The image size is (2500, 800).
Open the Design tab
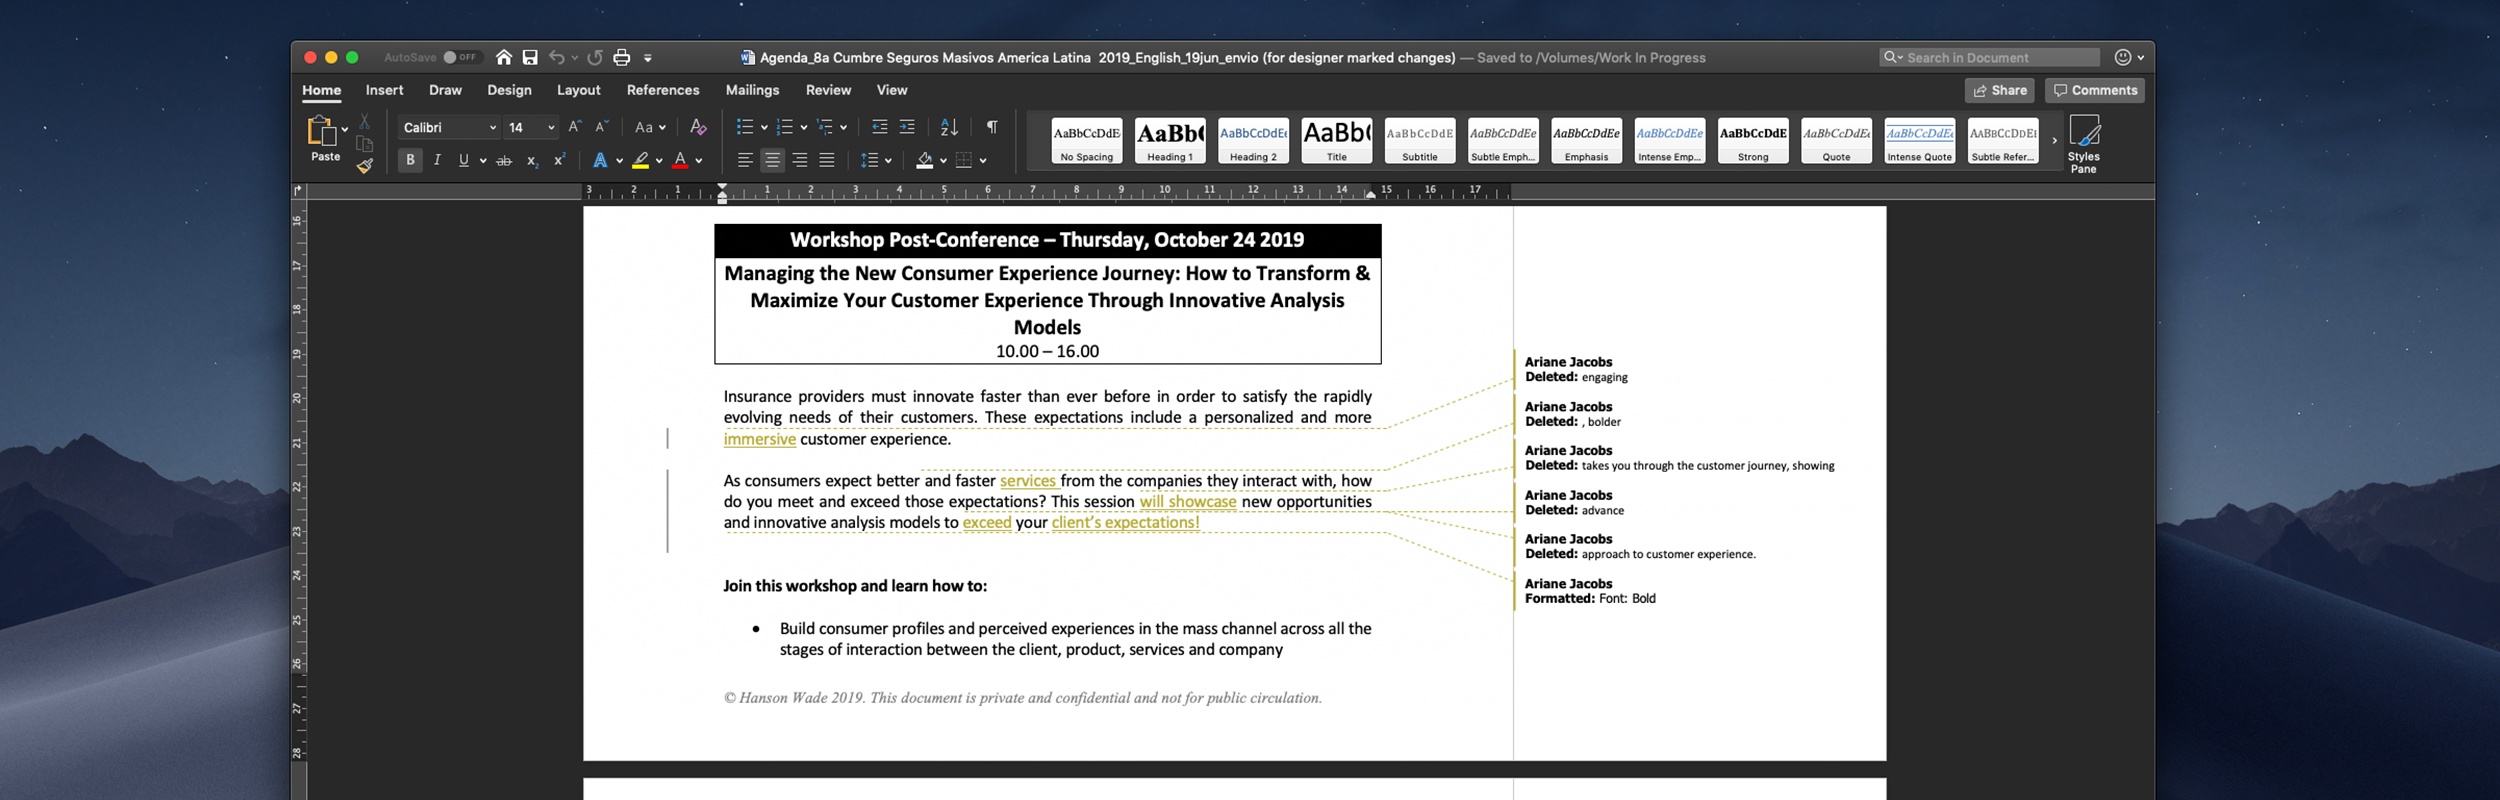point(509,90)
